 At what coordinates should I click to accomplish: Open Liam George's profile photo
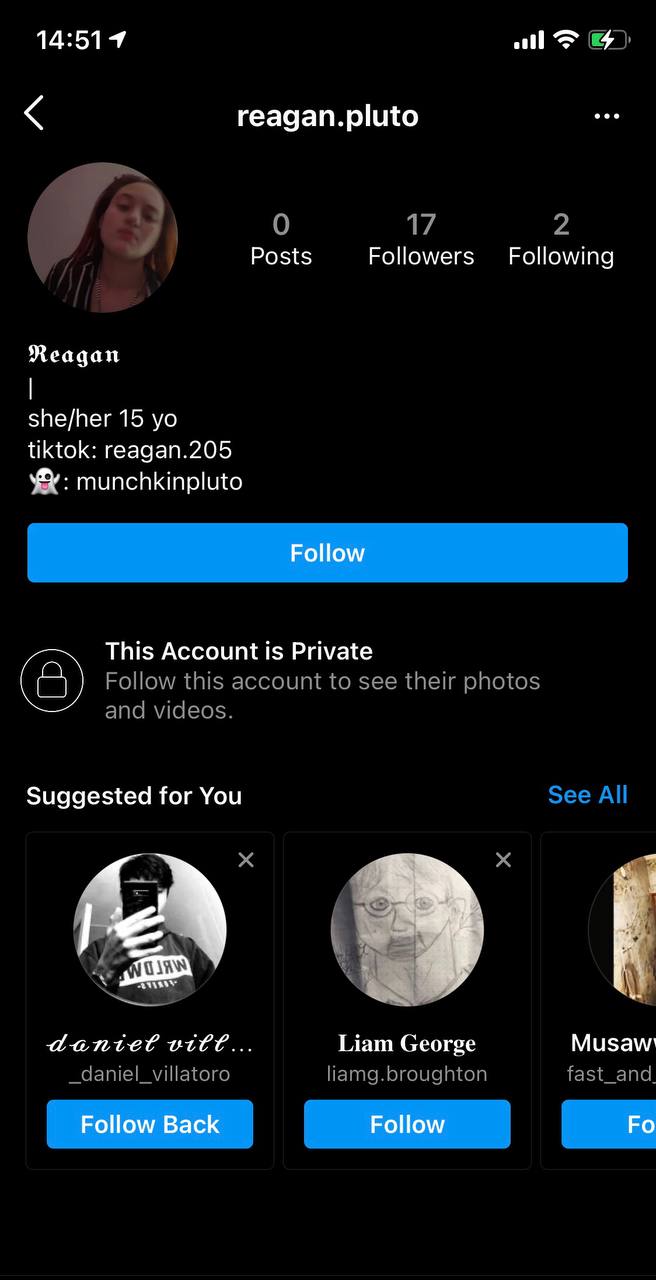[x=407, y=929]
